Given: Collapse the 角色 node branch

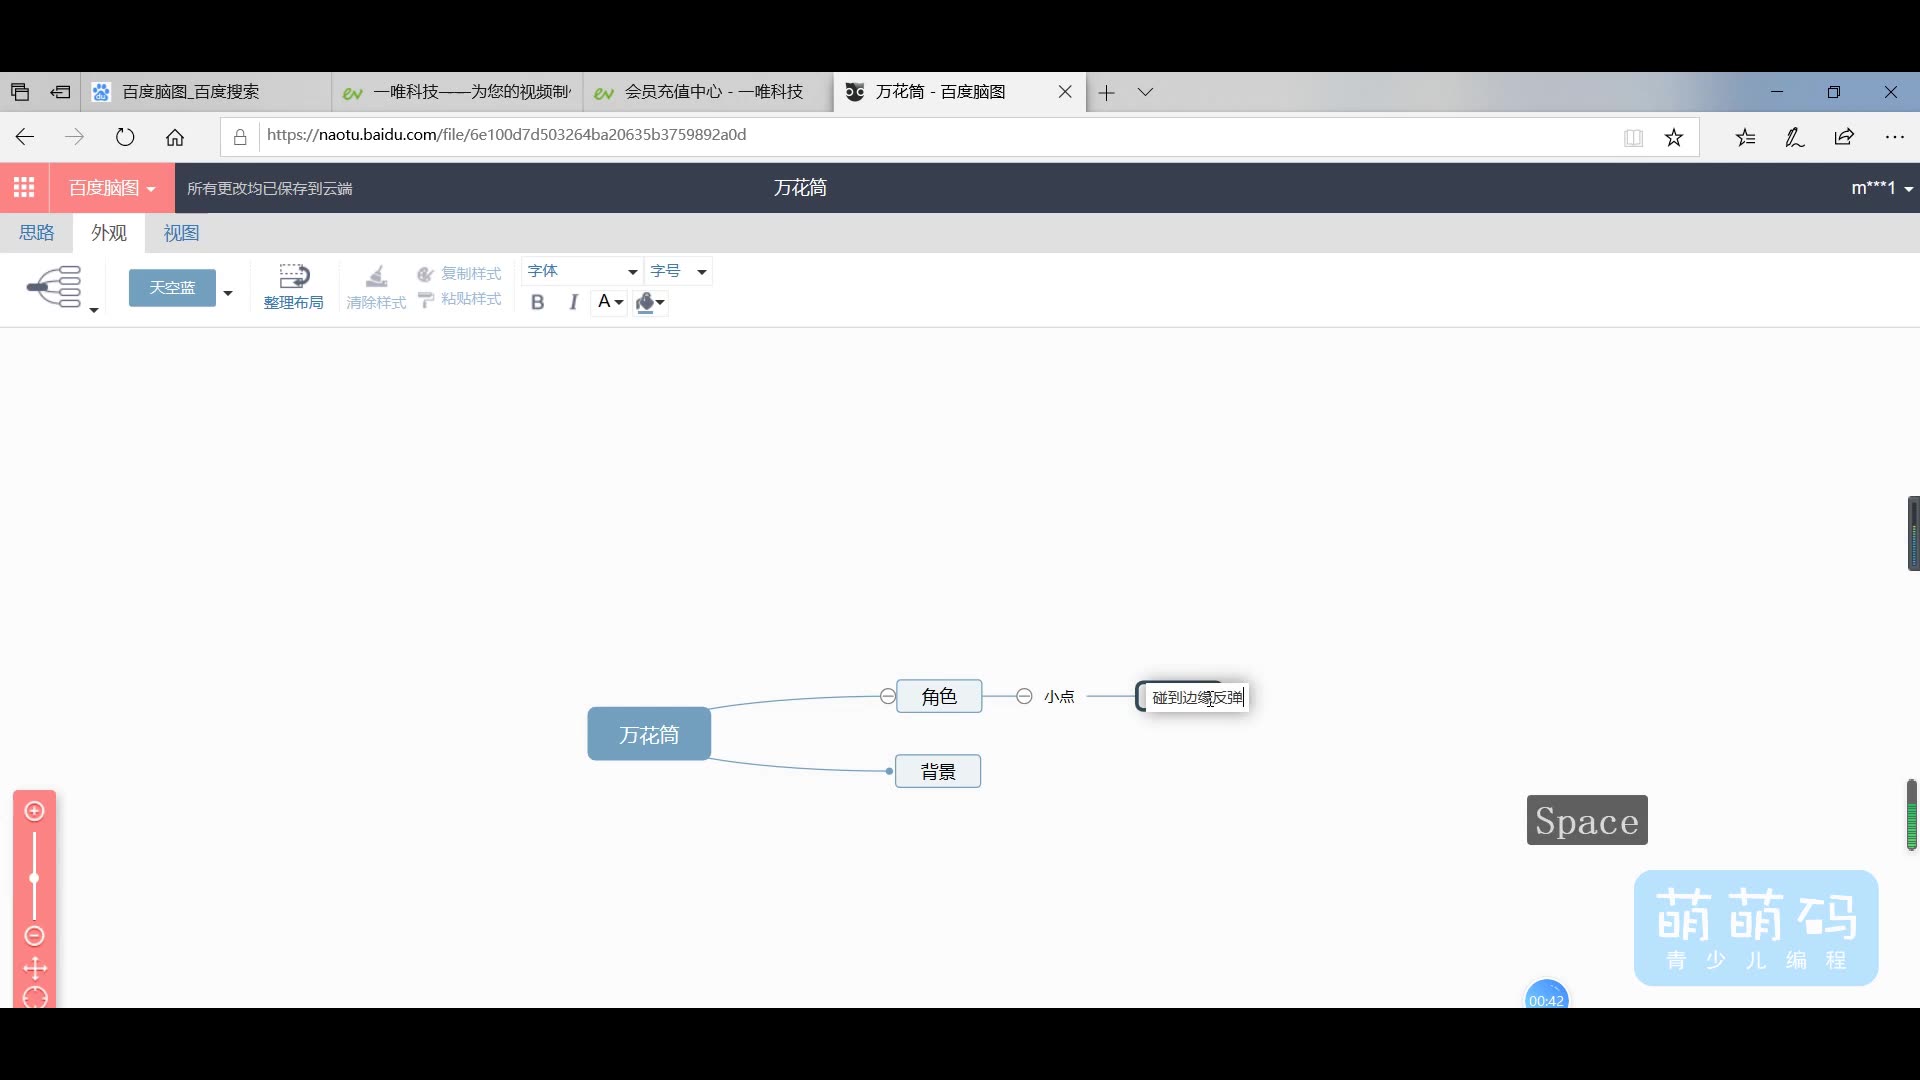Looking at the screenshot, I should click(x=888, y=696).
